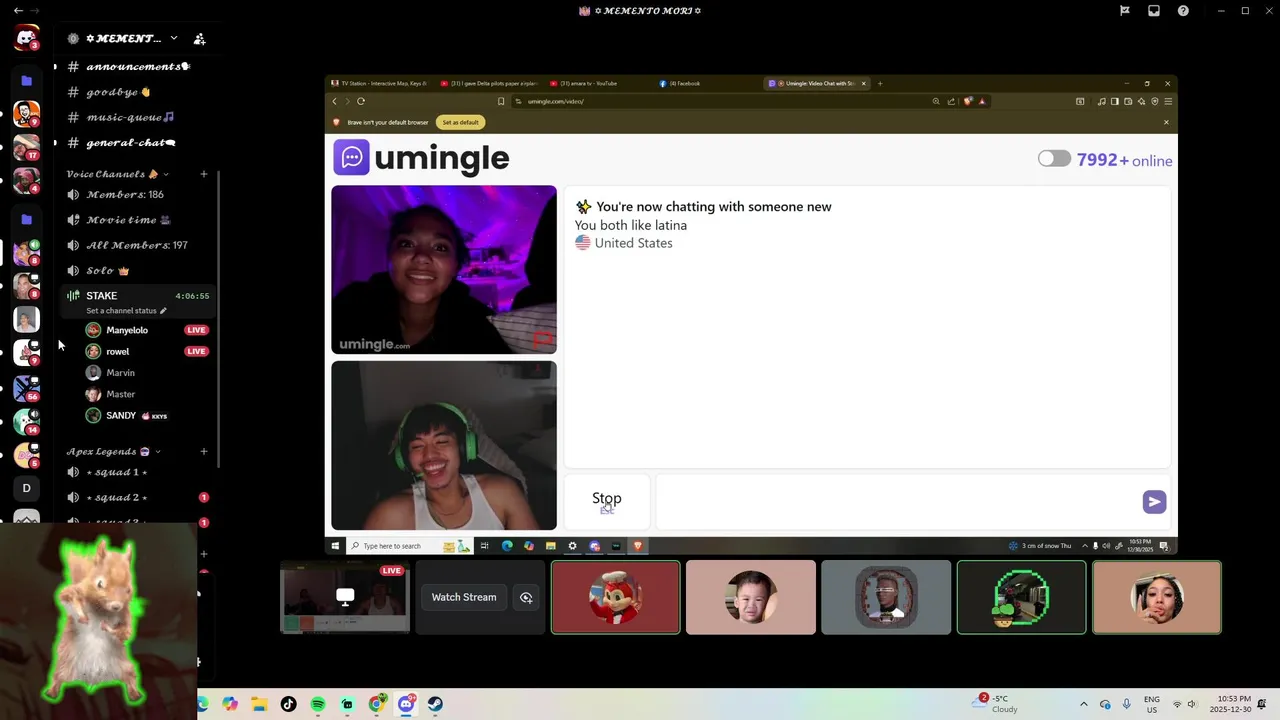The image size is (1280, 720).
Task: Open the announcements text channel
Action: [136, 66]
